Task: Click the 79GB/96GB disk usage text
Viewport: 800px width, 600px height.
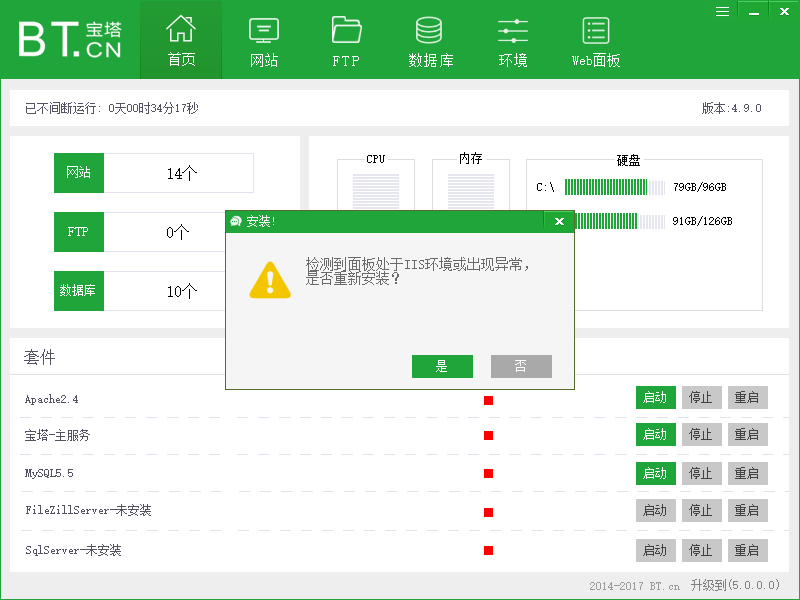Action: pyautogui.click(x=699, y=187)
